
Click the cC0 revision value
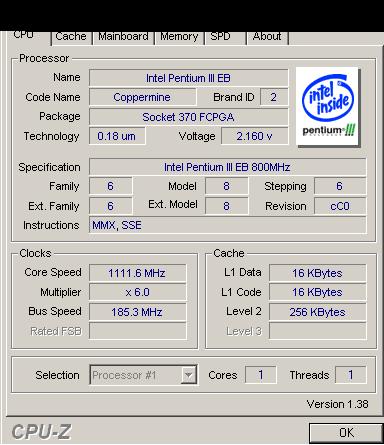tap(340, 206)
